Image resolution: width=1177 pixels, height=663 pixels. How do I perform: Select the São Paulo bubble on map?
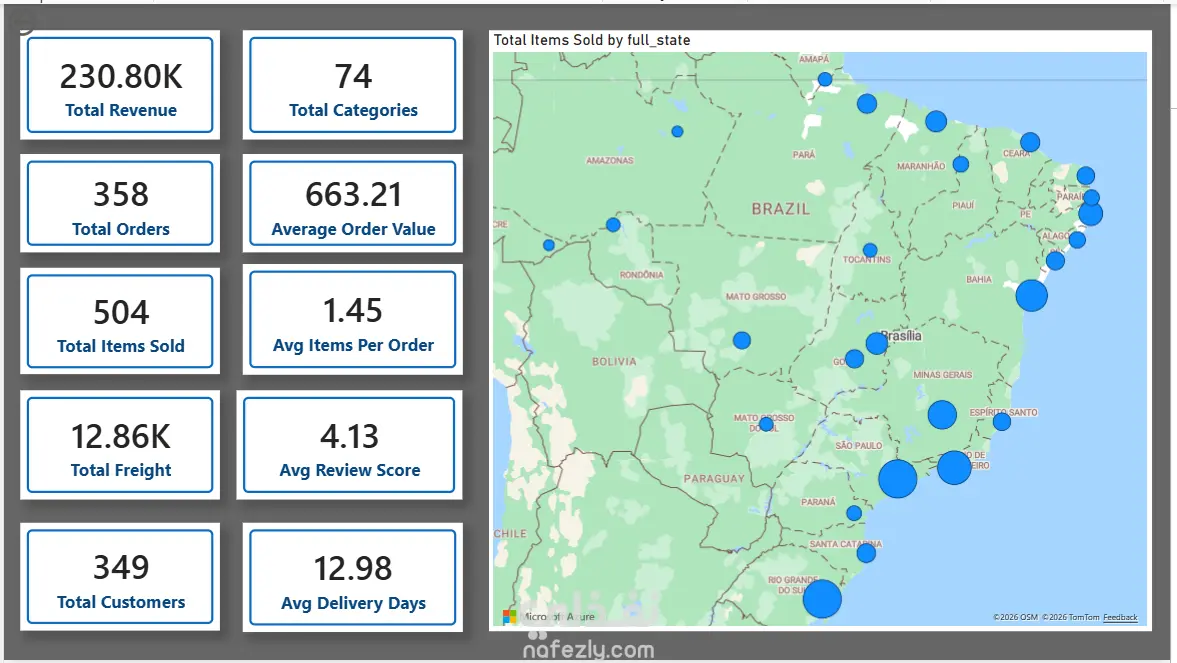(x=898, y=478)
